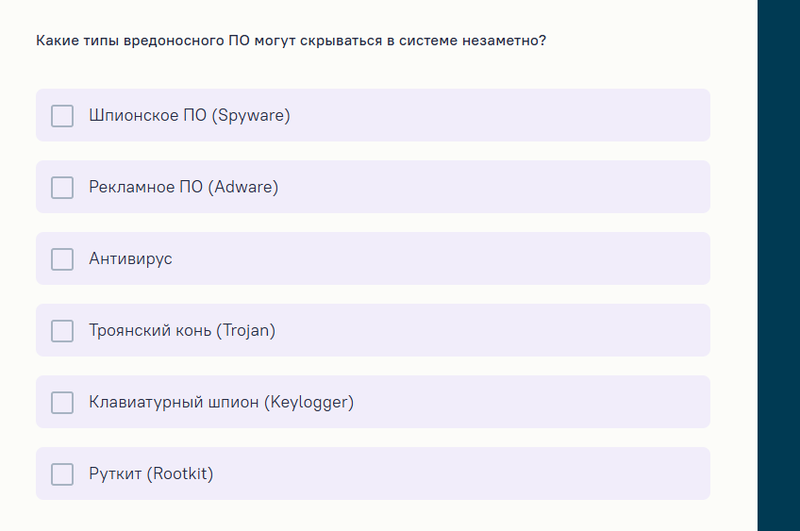The height and width of the screenshot is (531, 800).
Task: Click the word '(Keylogger)' in parentheses
Action: coord(309,403)
